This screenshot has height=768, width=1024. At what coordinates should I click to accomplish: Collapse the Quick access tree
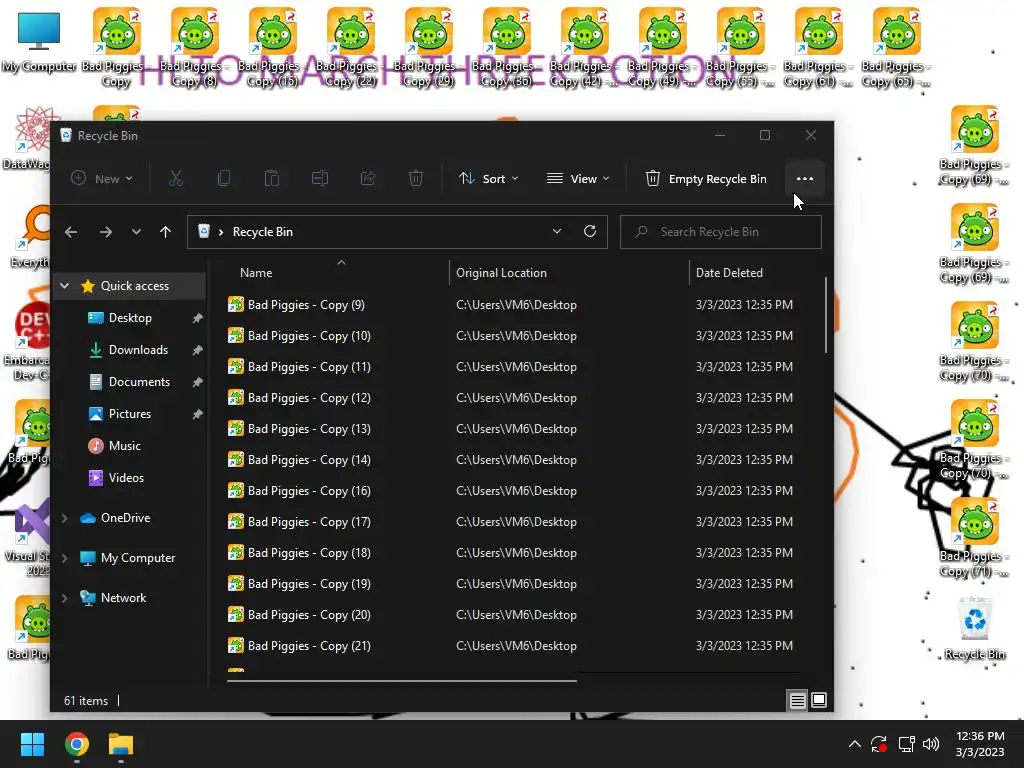(65, 285)
